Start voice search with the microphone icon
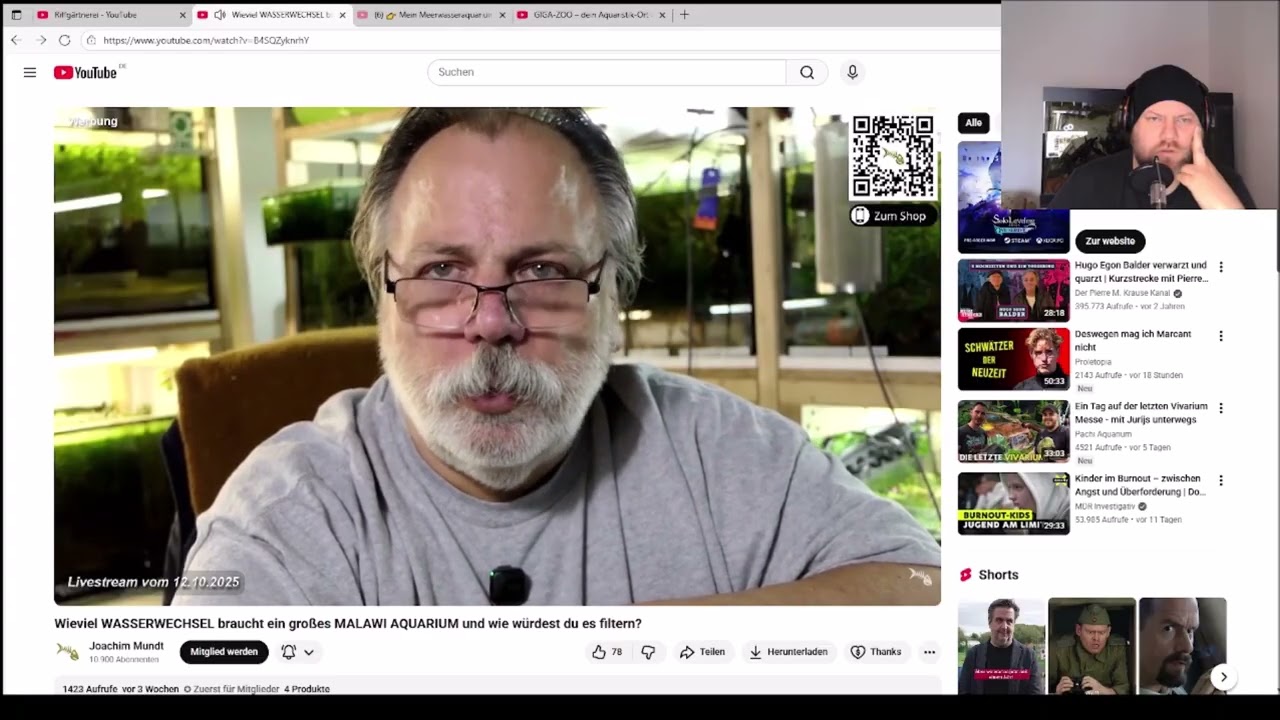1280x720 pixels. tap(852, 72)
